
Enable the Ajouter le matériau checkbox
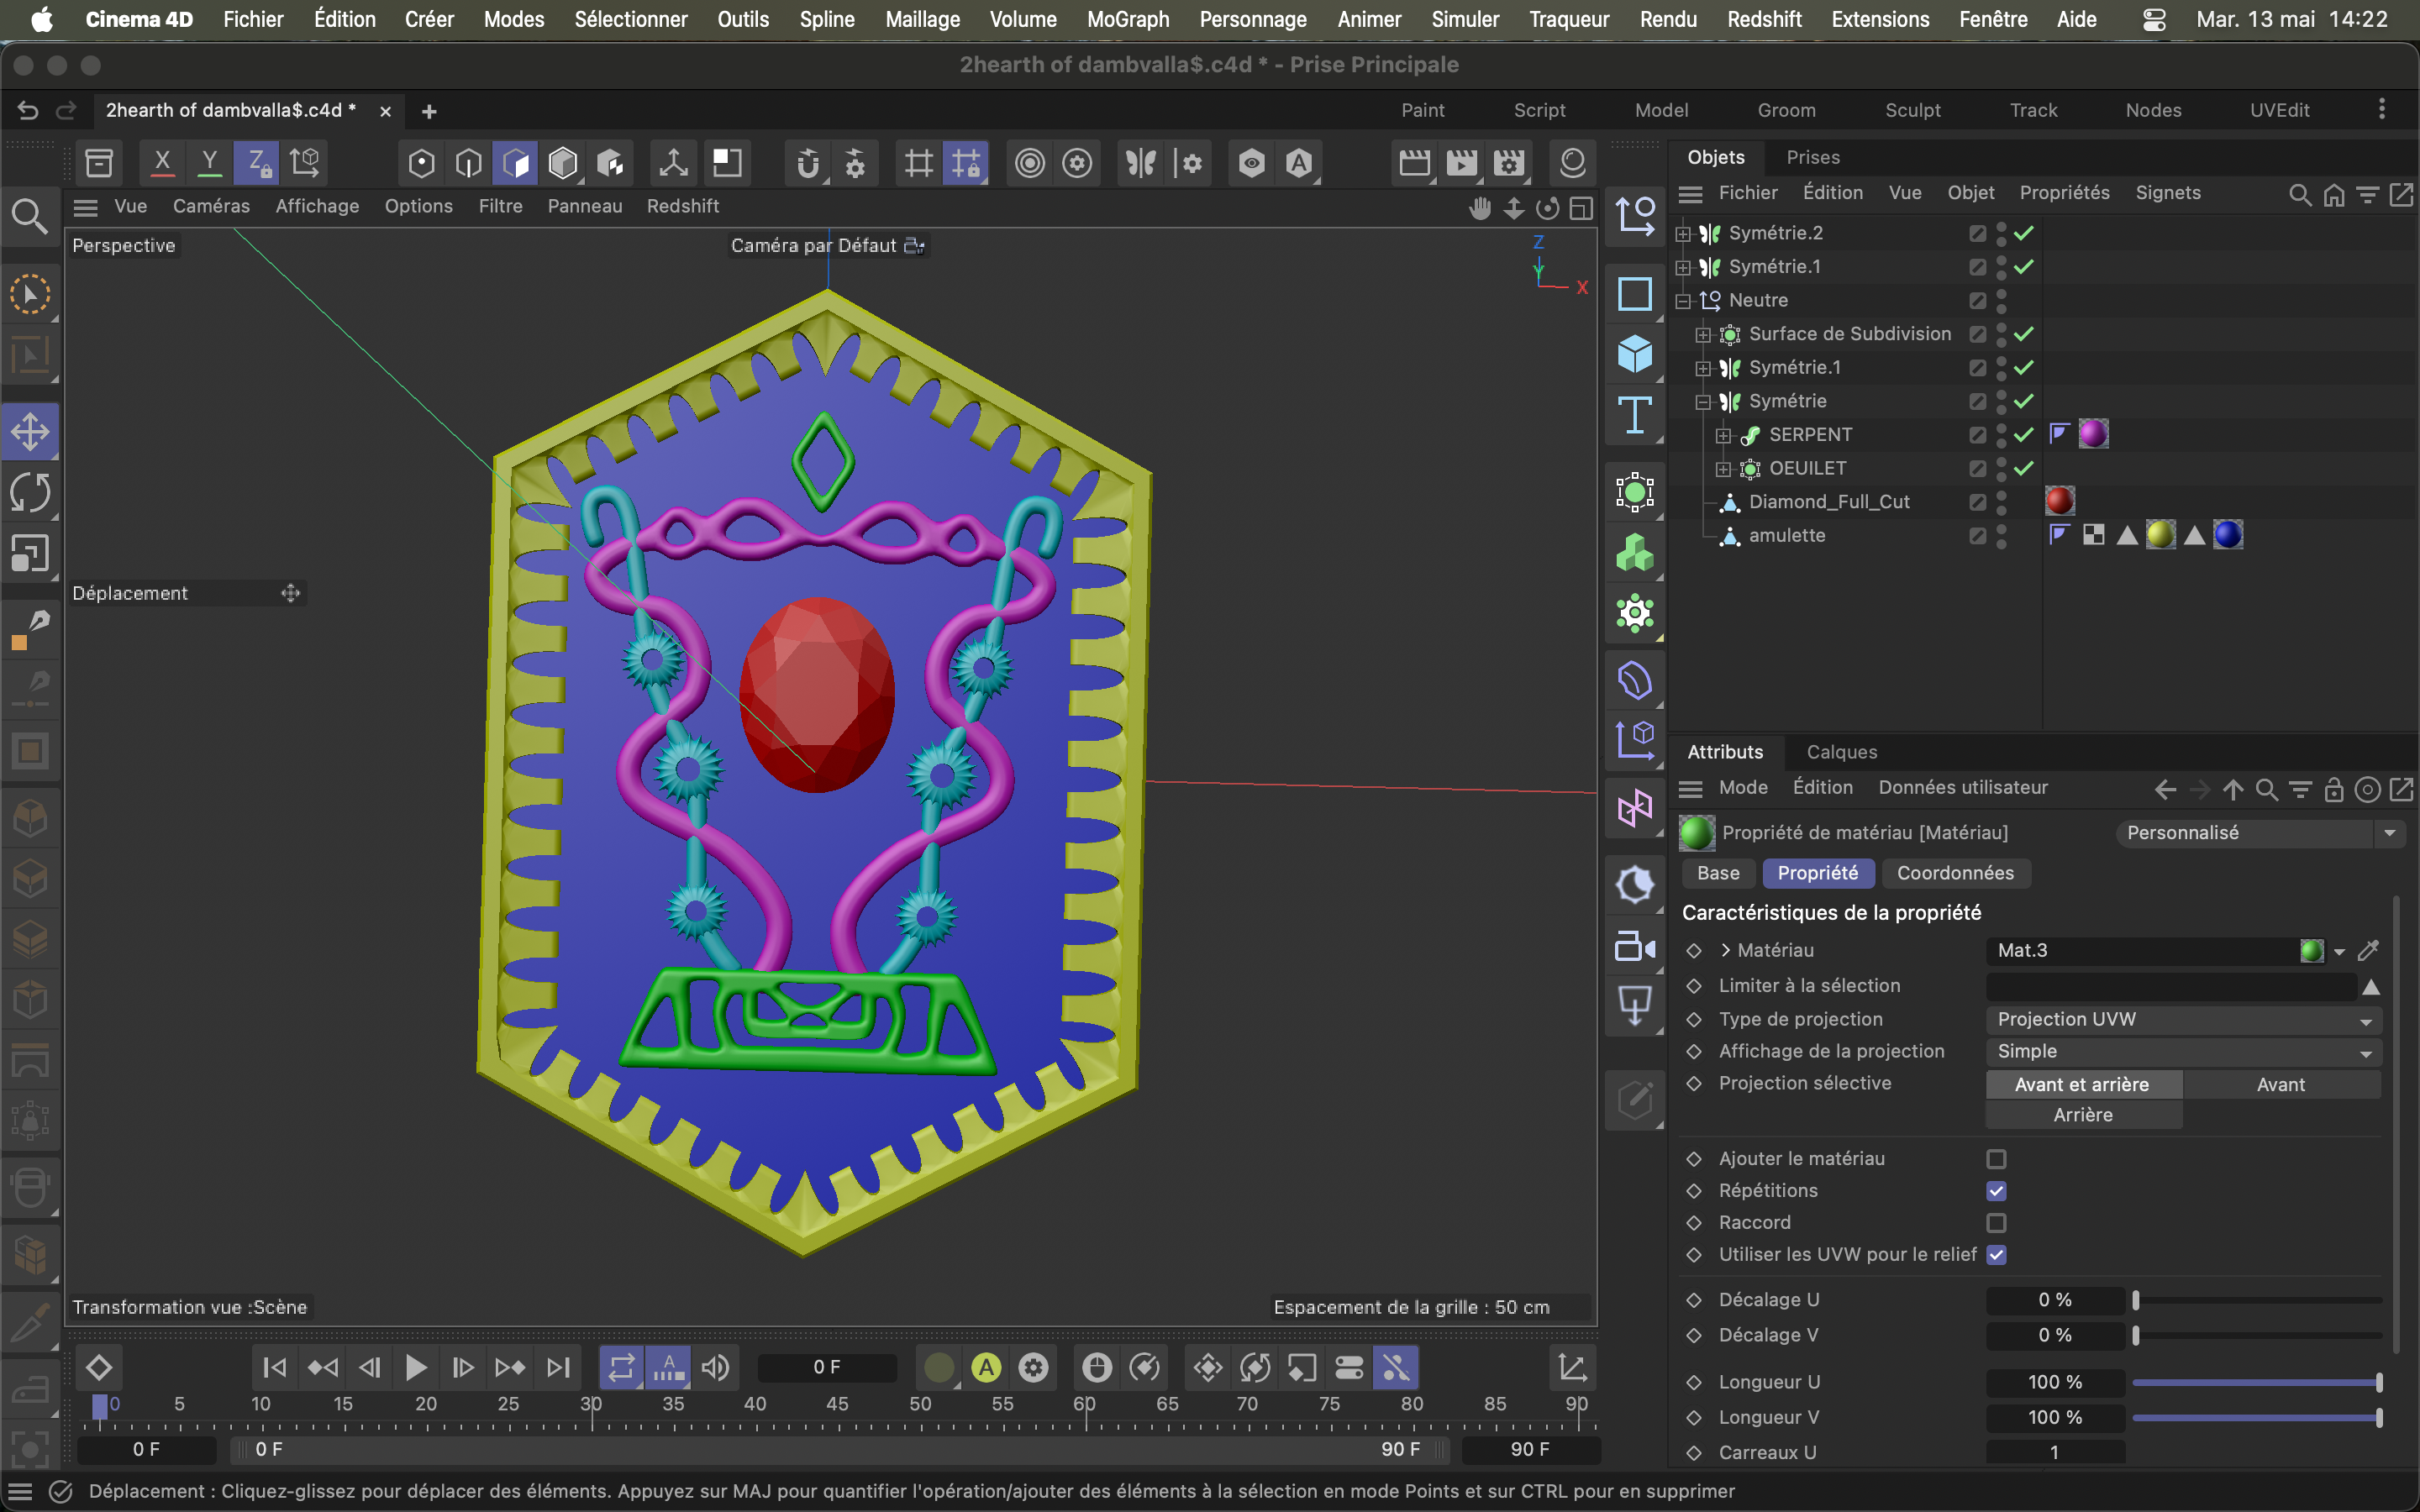coord(1996,1159)
